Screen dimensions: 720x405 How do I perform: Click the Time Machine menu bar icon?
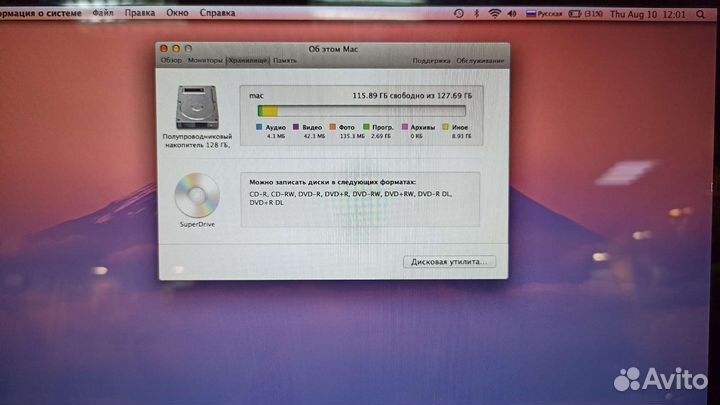458,14
